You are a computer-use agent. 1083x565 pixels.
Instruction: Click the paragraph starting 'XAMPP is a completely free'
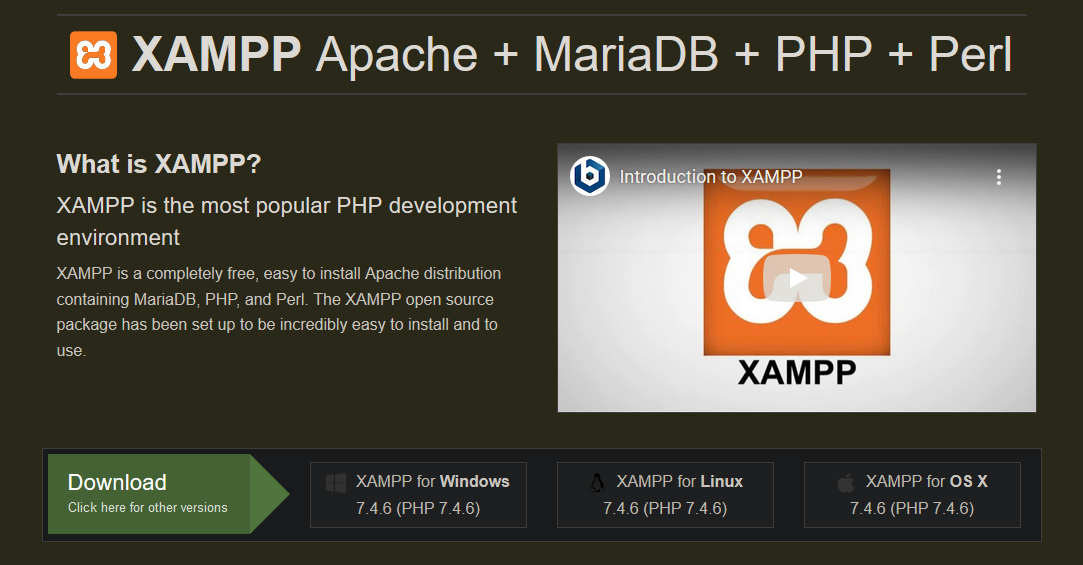tap(279, 312)
